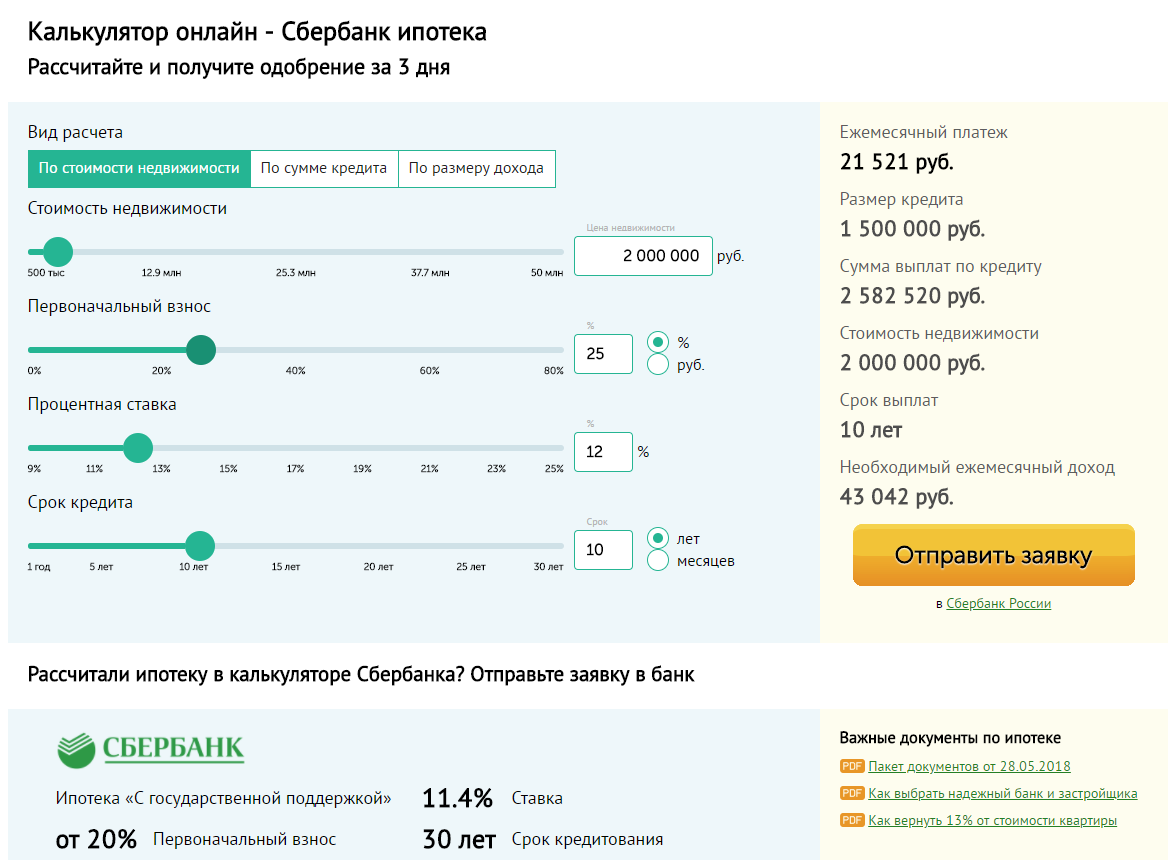The height and width of the screenshot is (860, 1174).
Task: Click the '20 лет' term scale label
Action: tap(378, 567)
